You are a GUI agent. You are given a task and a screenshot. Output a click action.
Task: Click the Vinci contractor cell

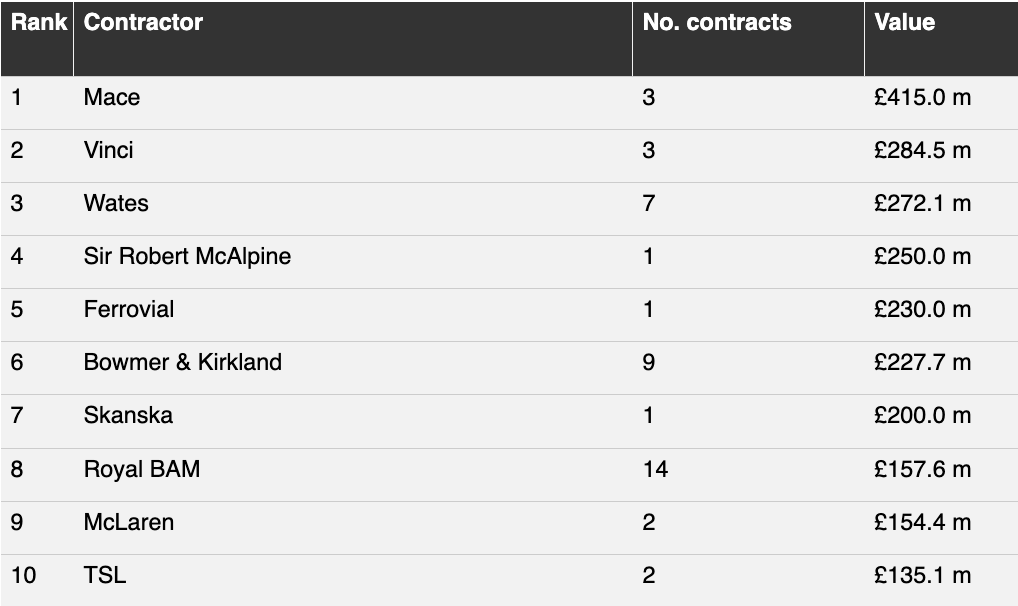pyautogui.click(x=108, y=151)
